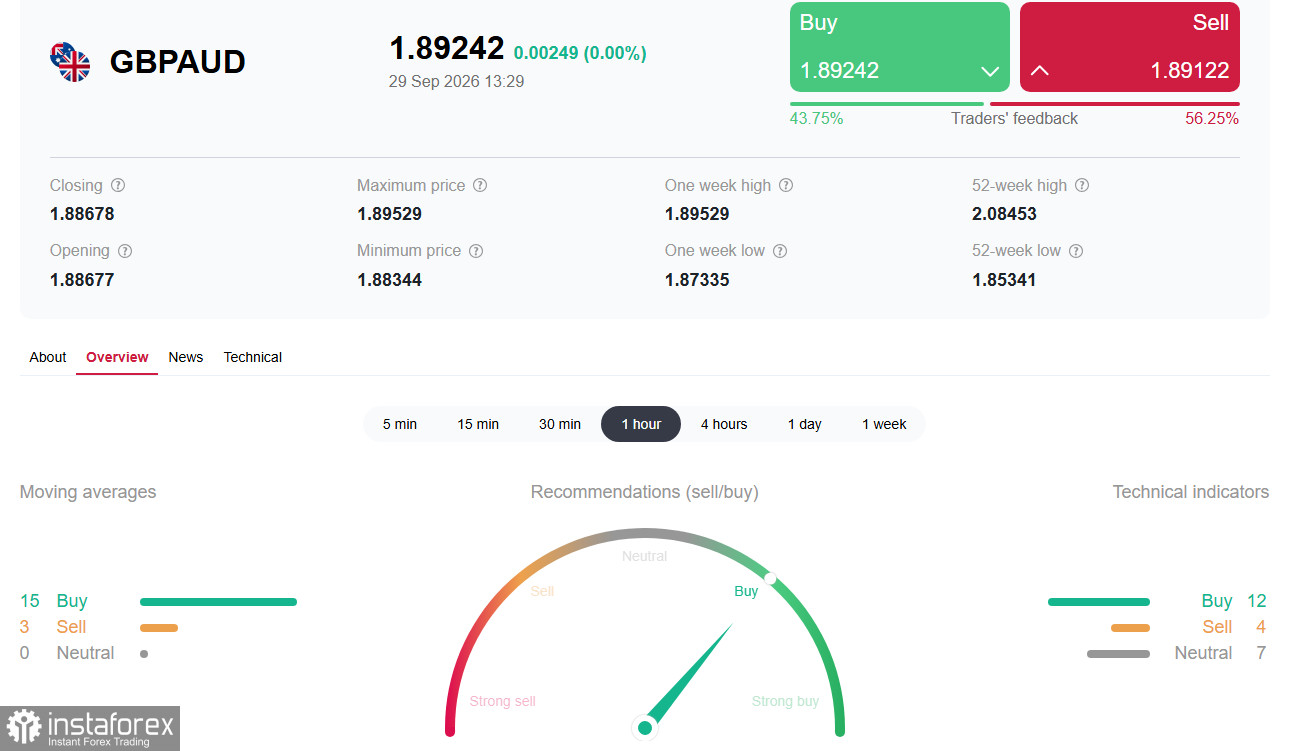Click the Strong sell gauge label

(503, 701)
